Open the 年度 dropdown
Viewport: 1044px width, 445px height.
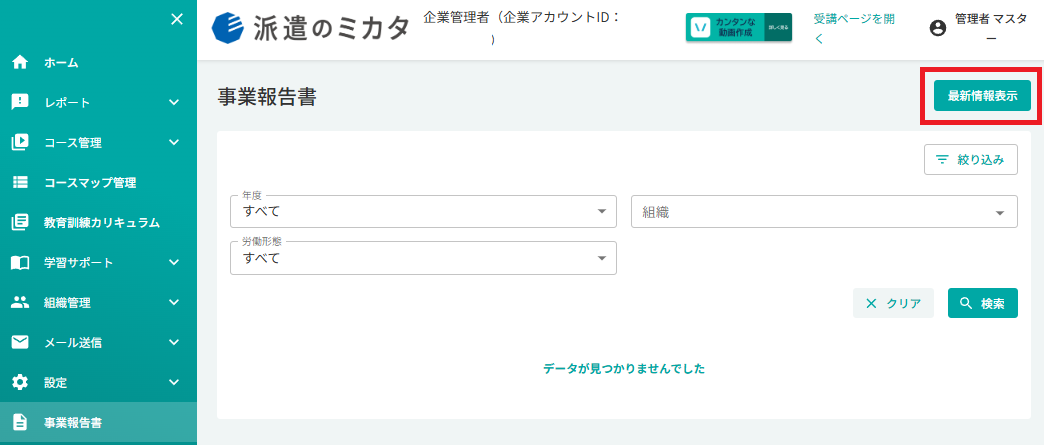click(x=423, y=212)
